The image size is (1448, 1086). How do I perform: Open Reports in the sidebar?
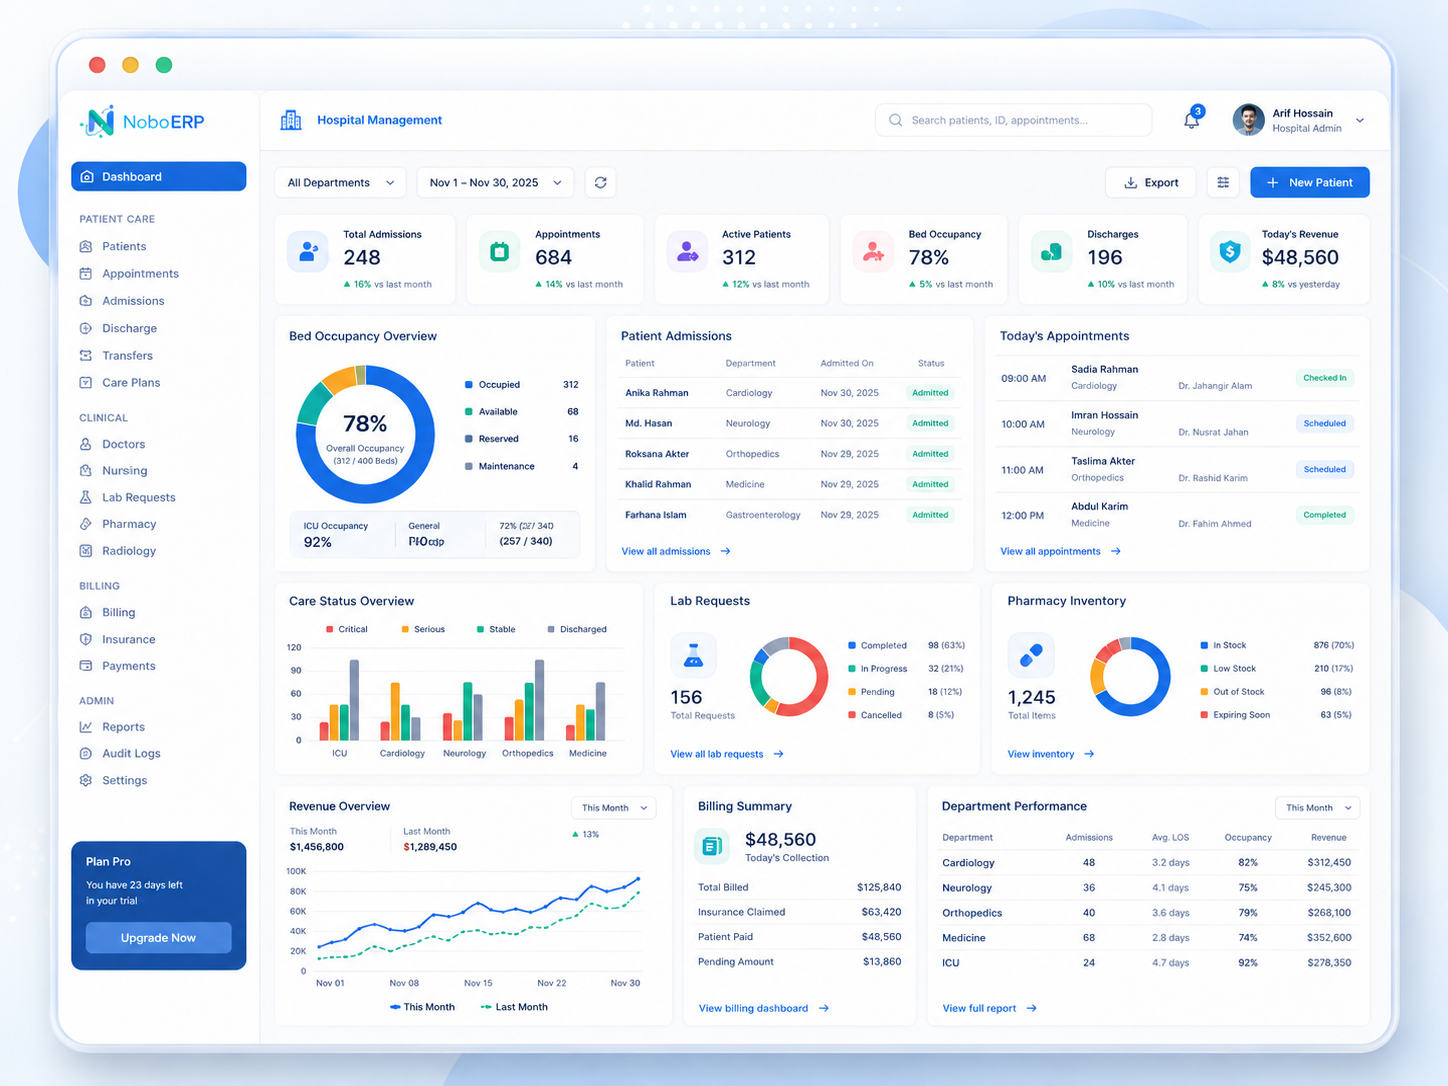pyautogui.click(x=123, y=727)
